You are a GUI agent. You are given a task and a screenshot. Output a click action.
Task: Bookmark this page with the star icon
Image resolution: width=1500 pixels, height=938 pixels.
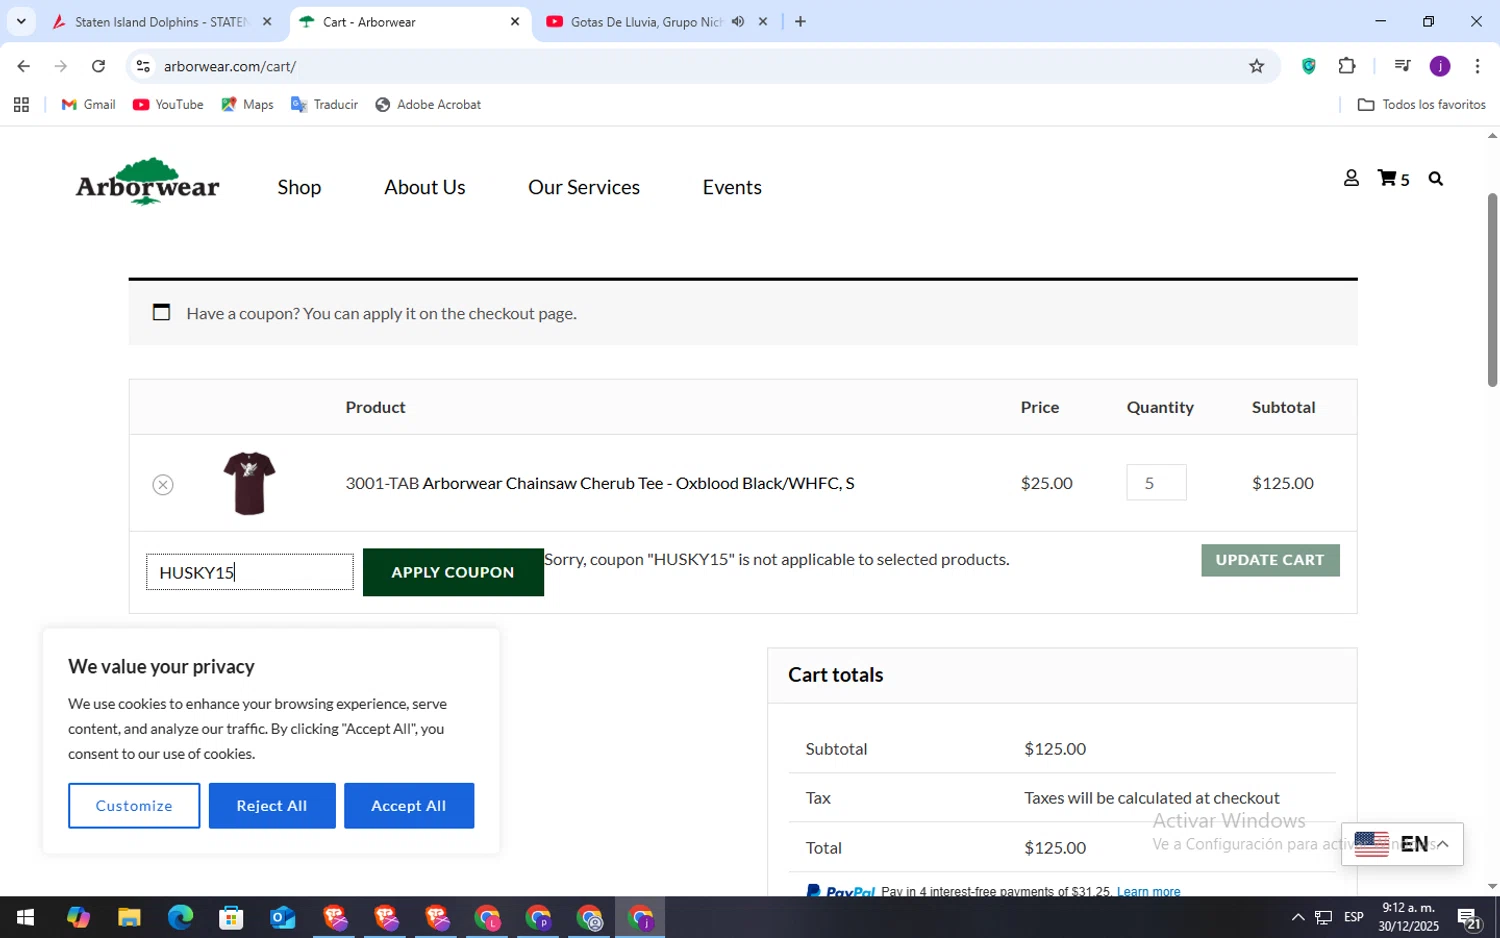click(x=1257, y=66)
